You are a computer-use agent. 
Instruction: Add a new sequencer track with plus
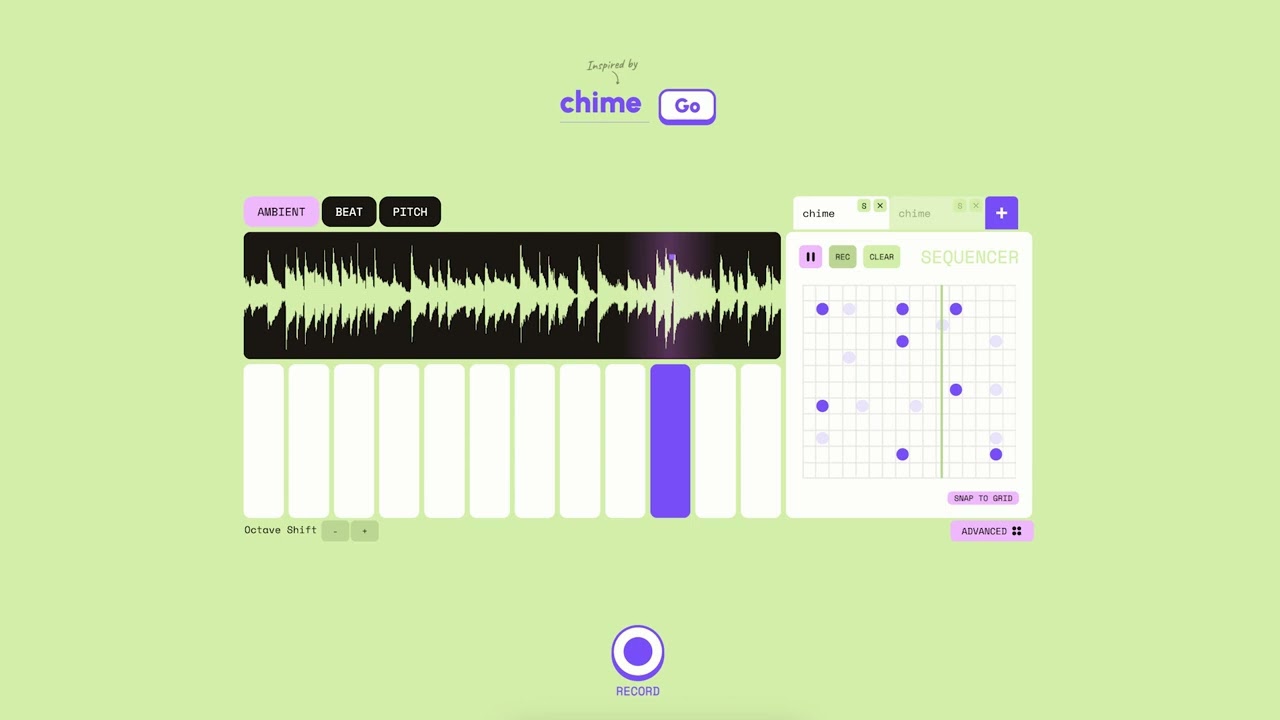[1001, 213]
